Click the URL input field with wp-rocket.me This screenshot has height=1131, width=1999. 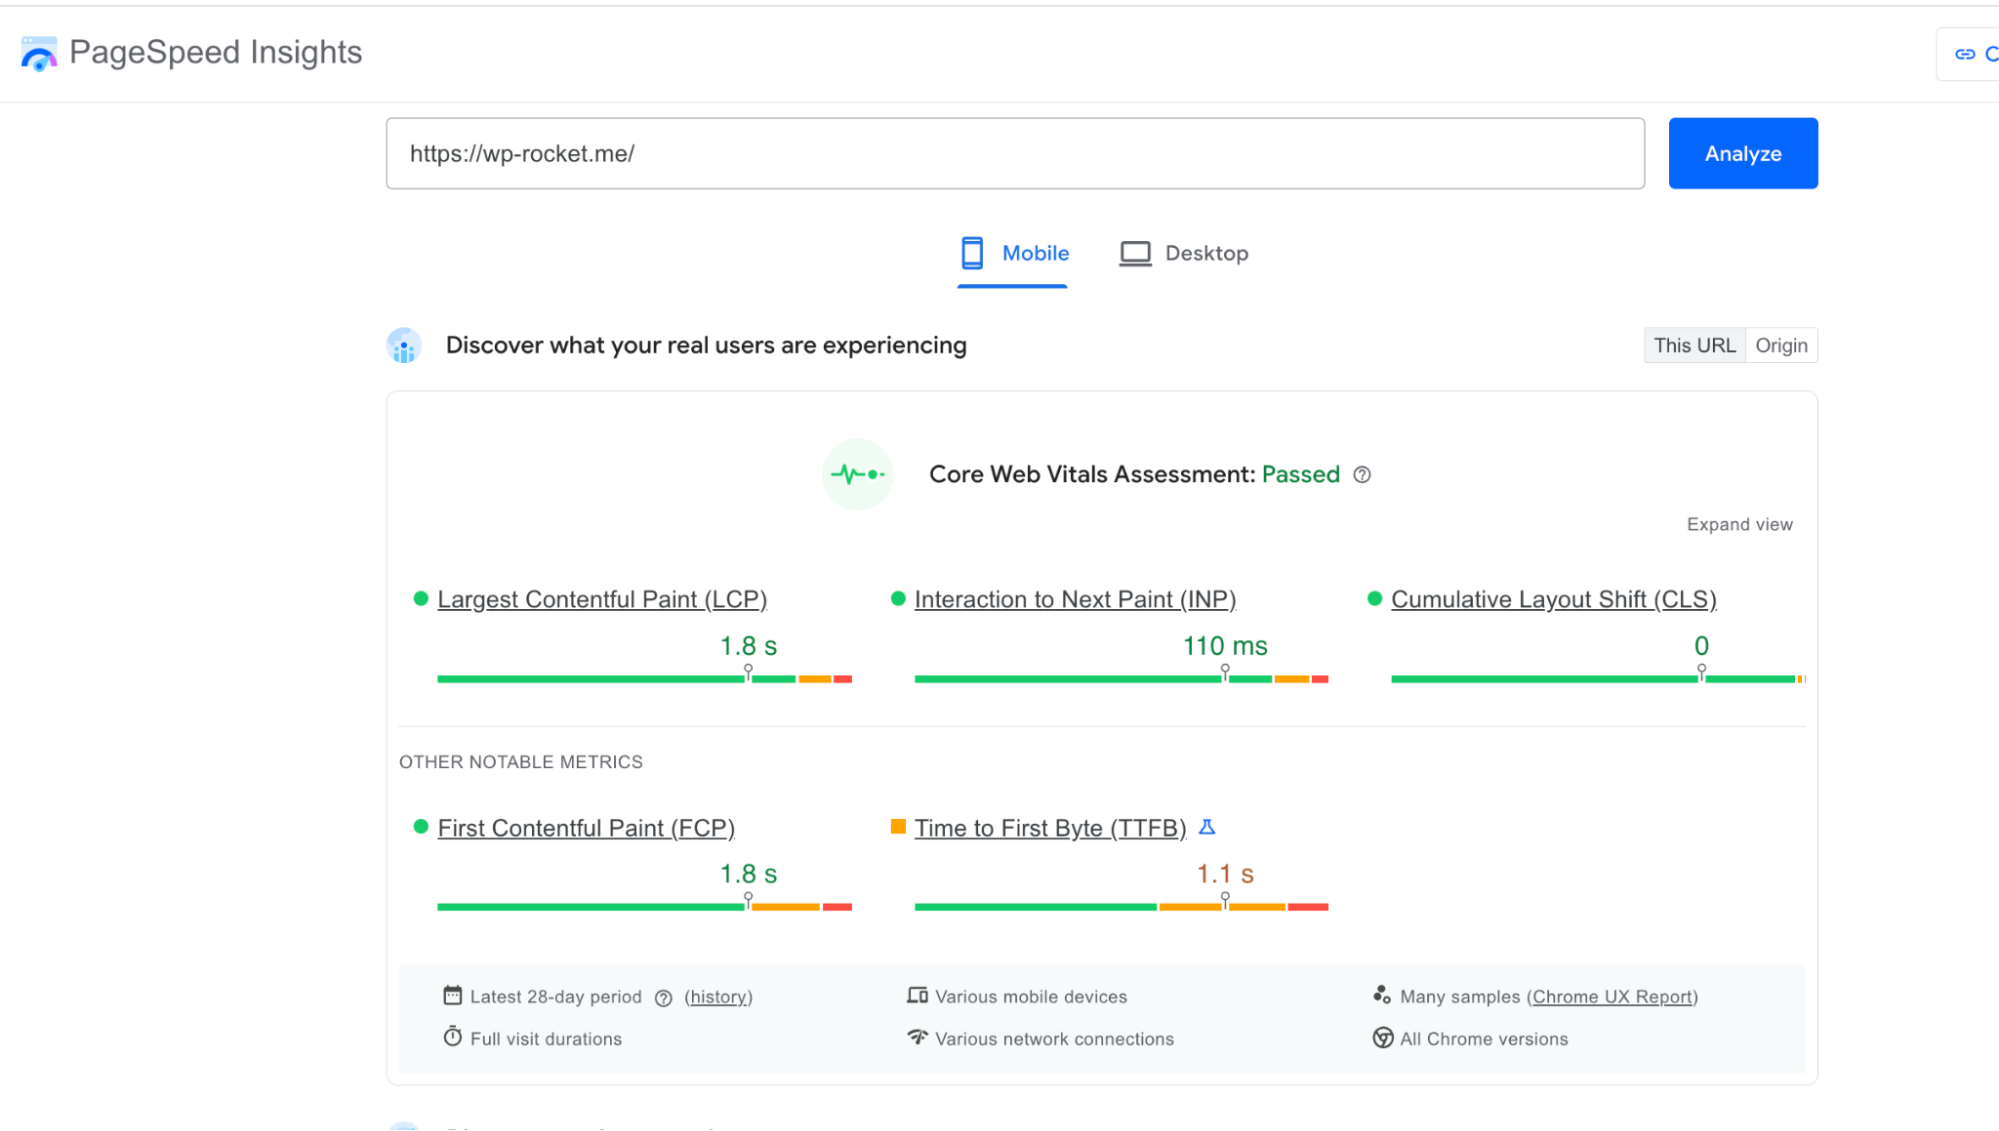[1015, 154]
